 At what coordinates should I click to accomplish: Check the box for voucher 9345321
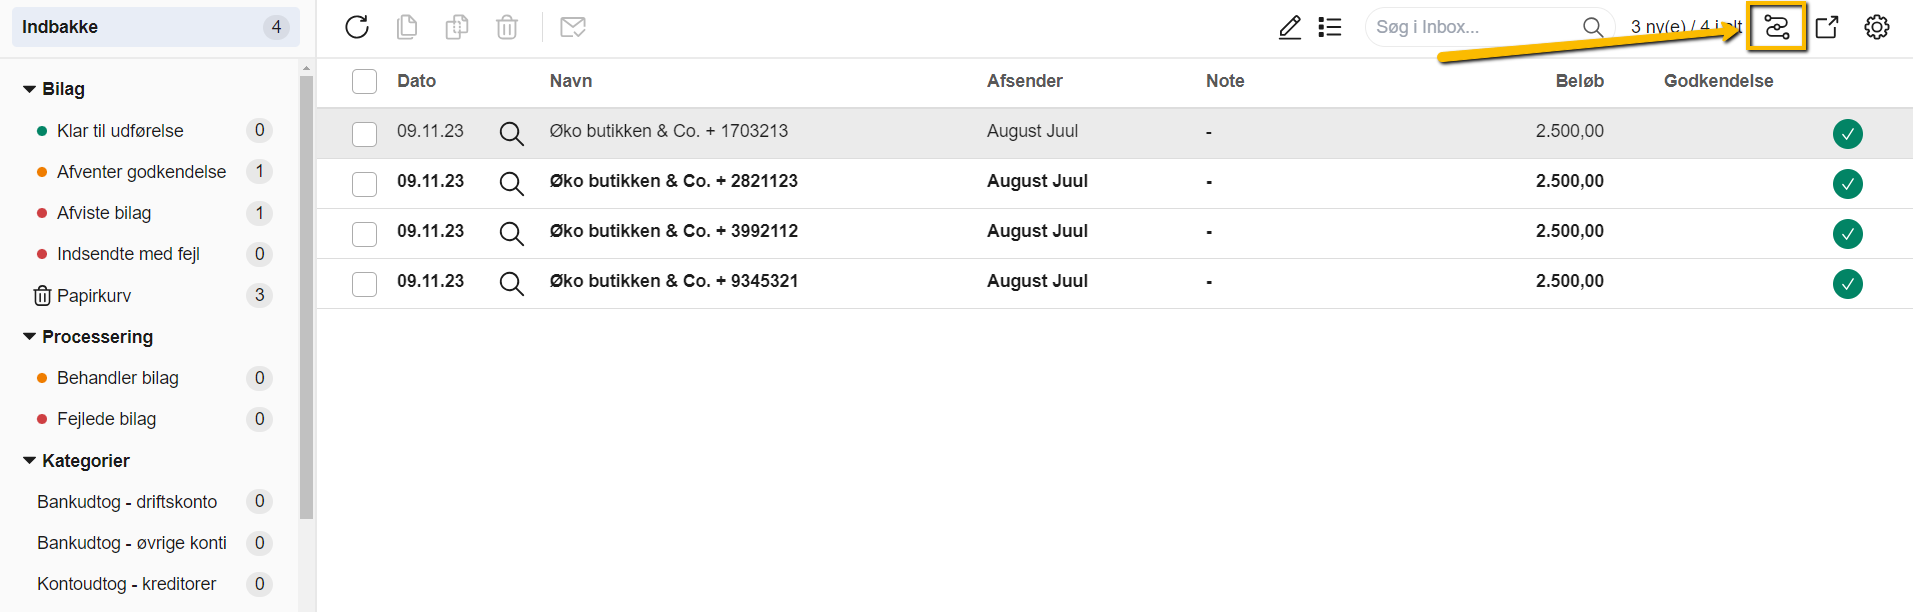364,283
